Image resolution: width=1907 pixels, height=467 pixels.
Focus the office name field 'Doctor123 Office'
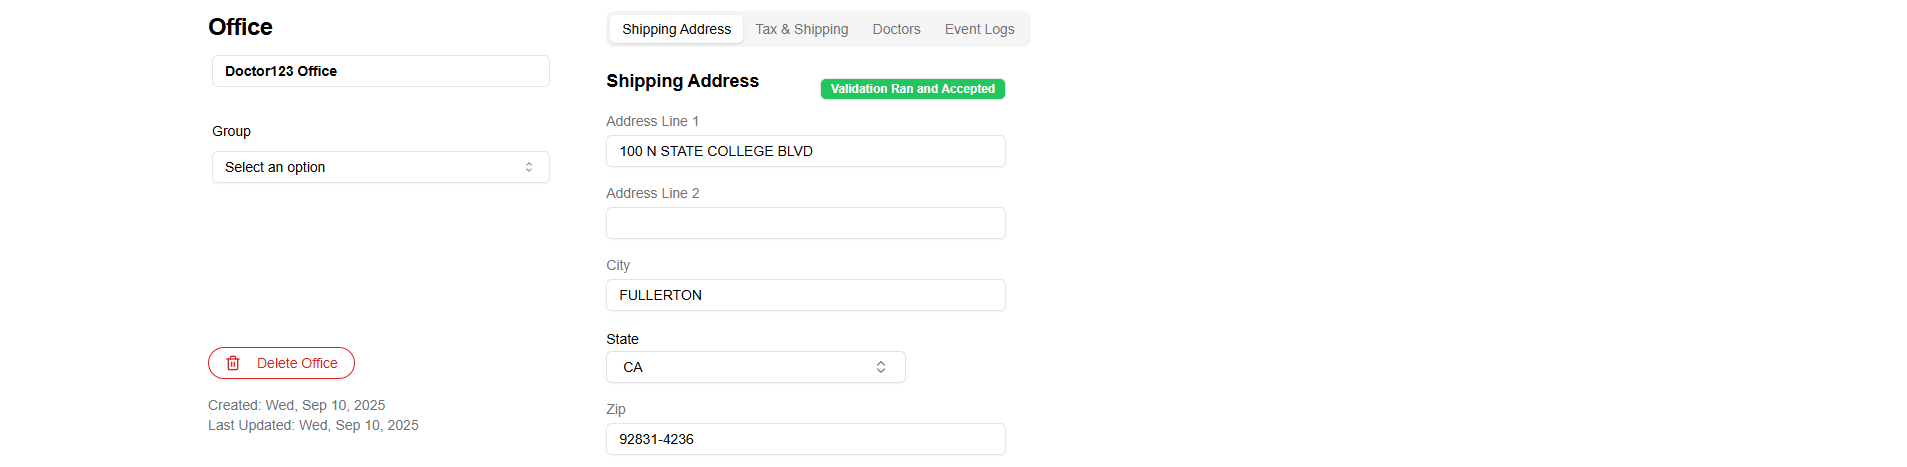click(380, 71)
